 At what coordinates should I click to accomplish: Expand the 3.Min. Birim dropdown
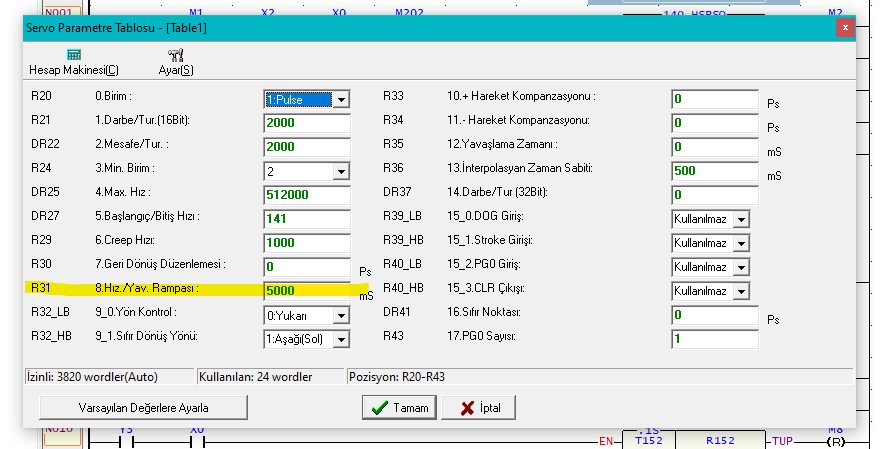pyautogui.click(x=341, y=171)
